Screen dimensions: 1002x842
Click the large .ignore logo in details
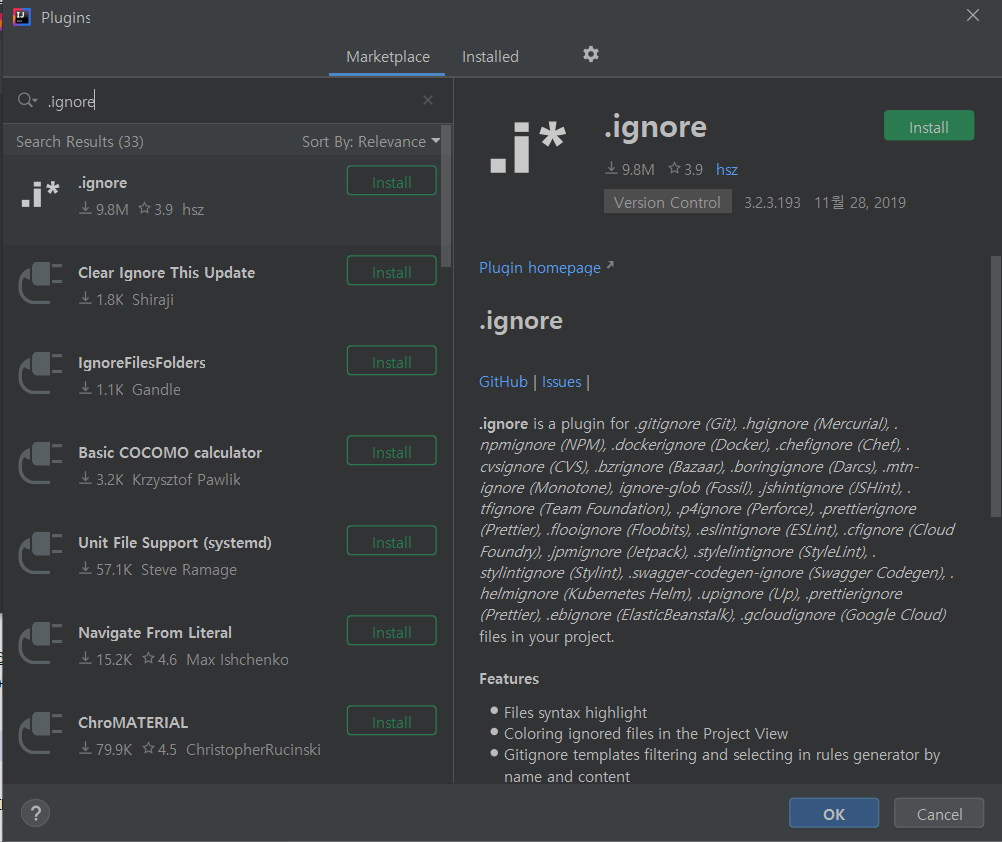click(x=527, y=148)
